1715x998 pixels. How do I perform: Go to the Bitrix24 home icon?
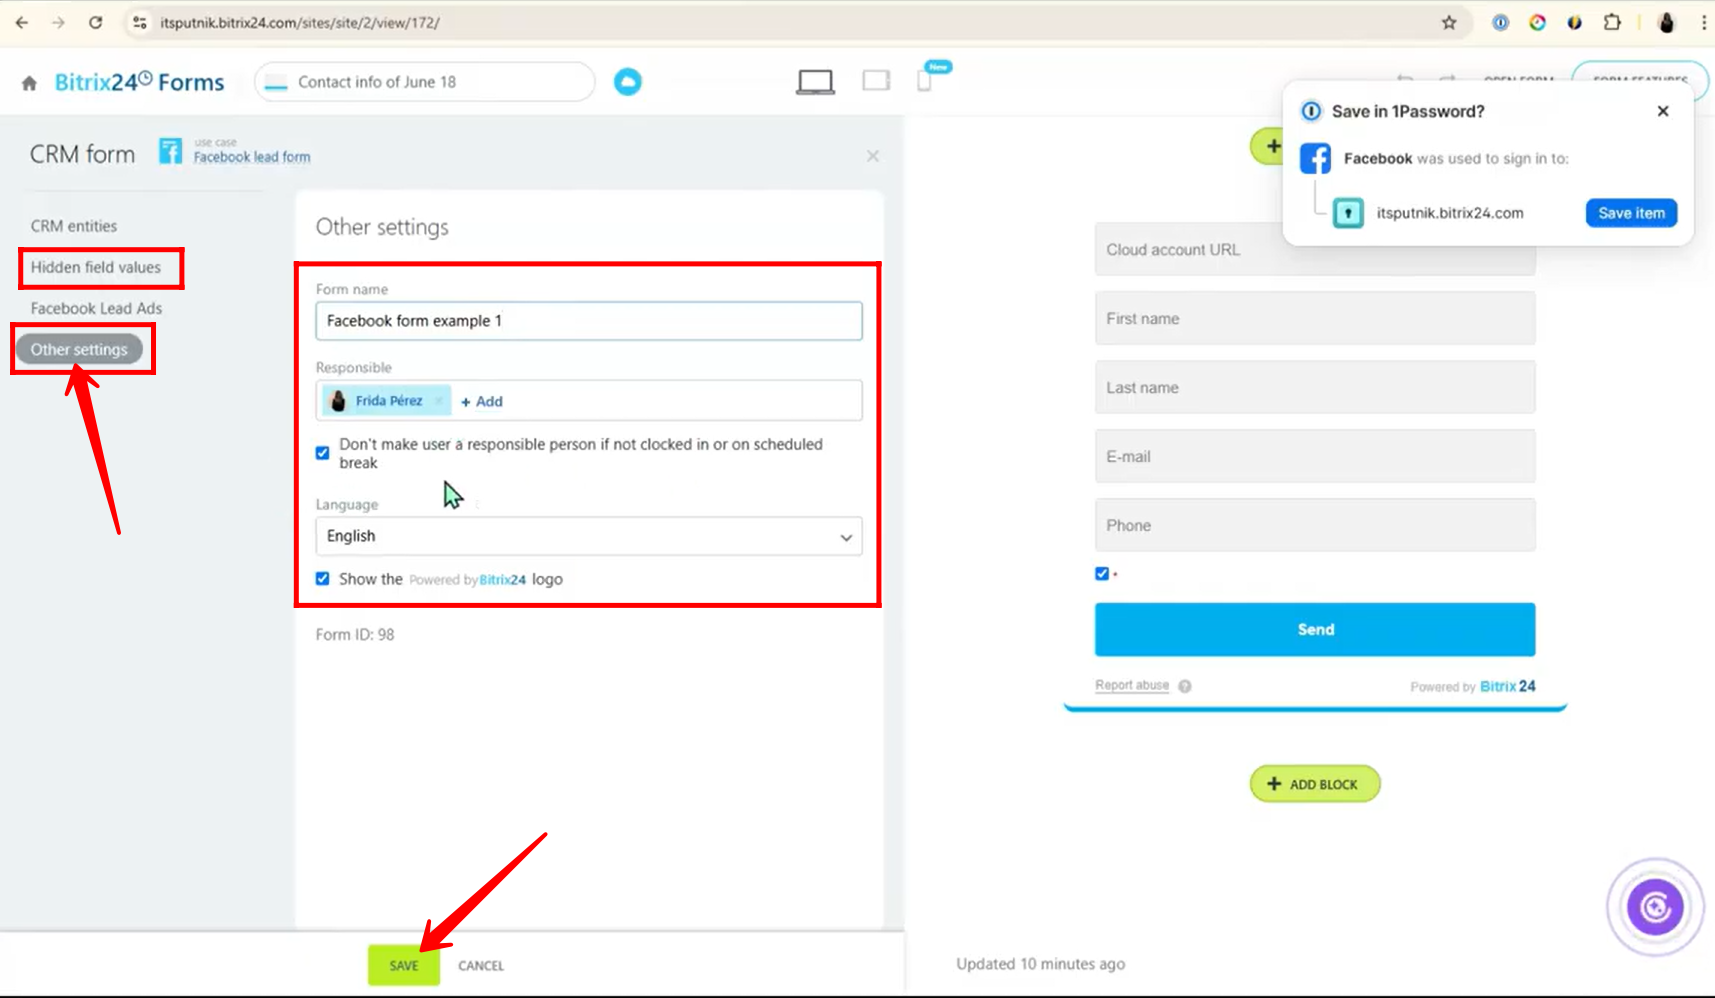click(x=29, y=83)
